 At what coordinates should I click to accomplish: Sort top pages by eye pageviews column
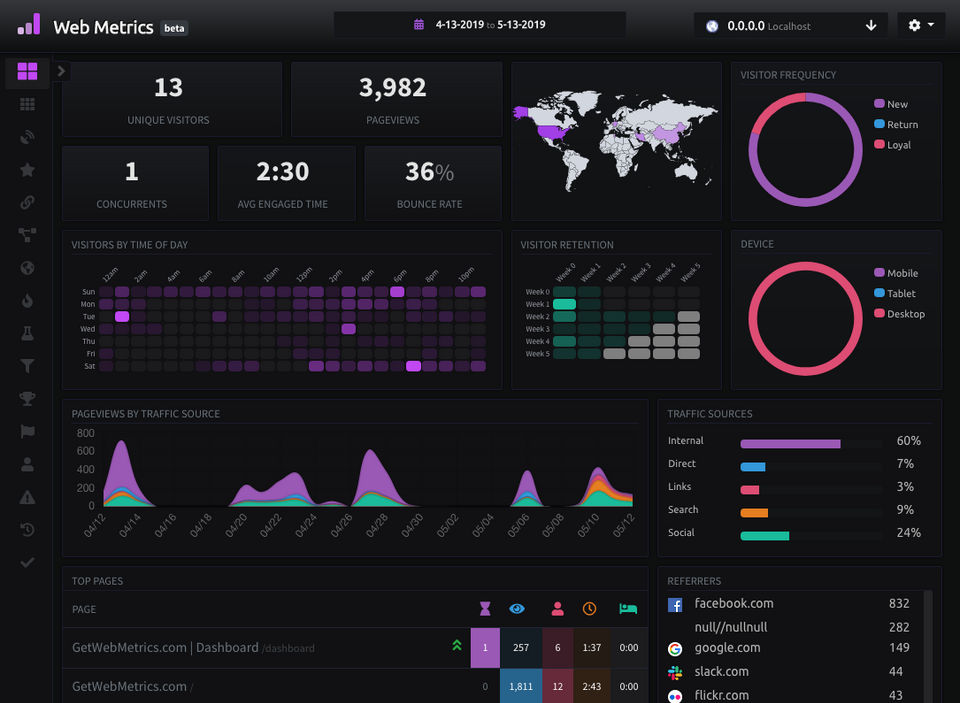pos(517,608)
